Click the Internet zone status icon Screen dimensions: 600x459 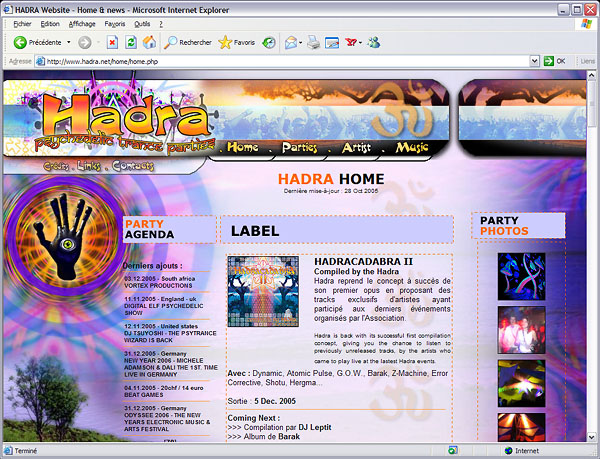pyautogui.click(x=509, y=451)
